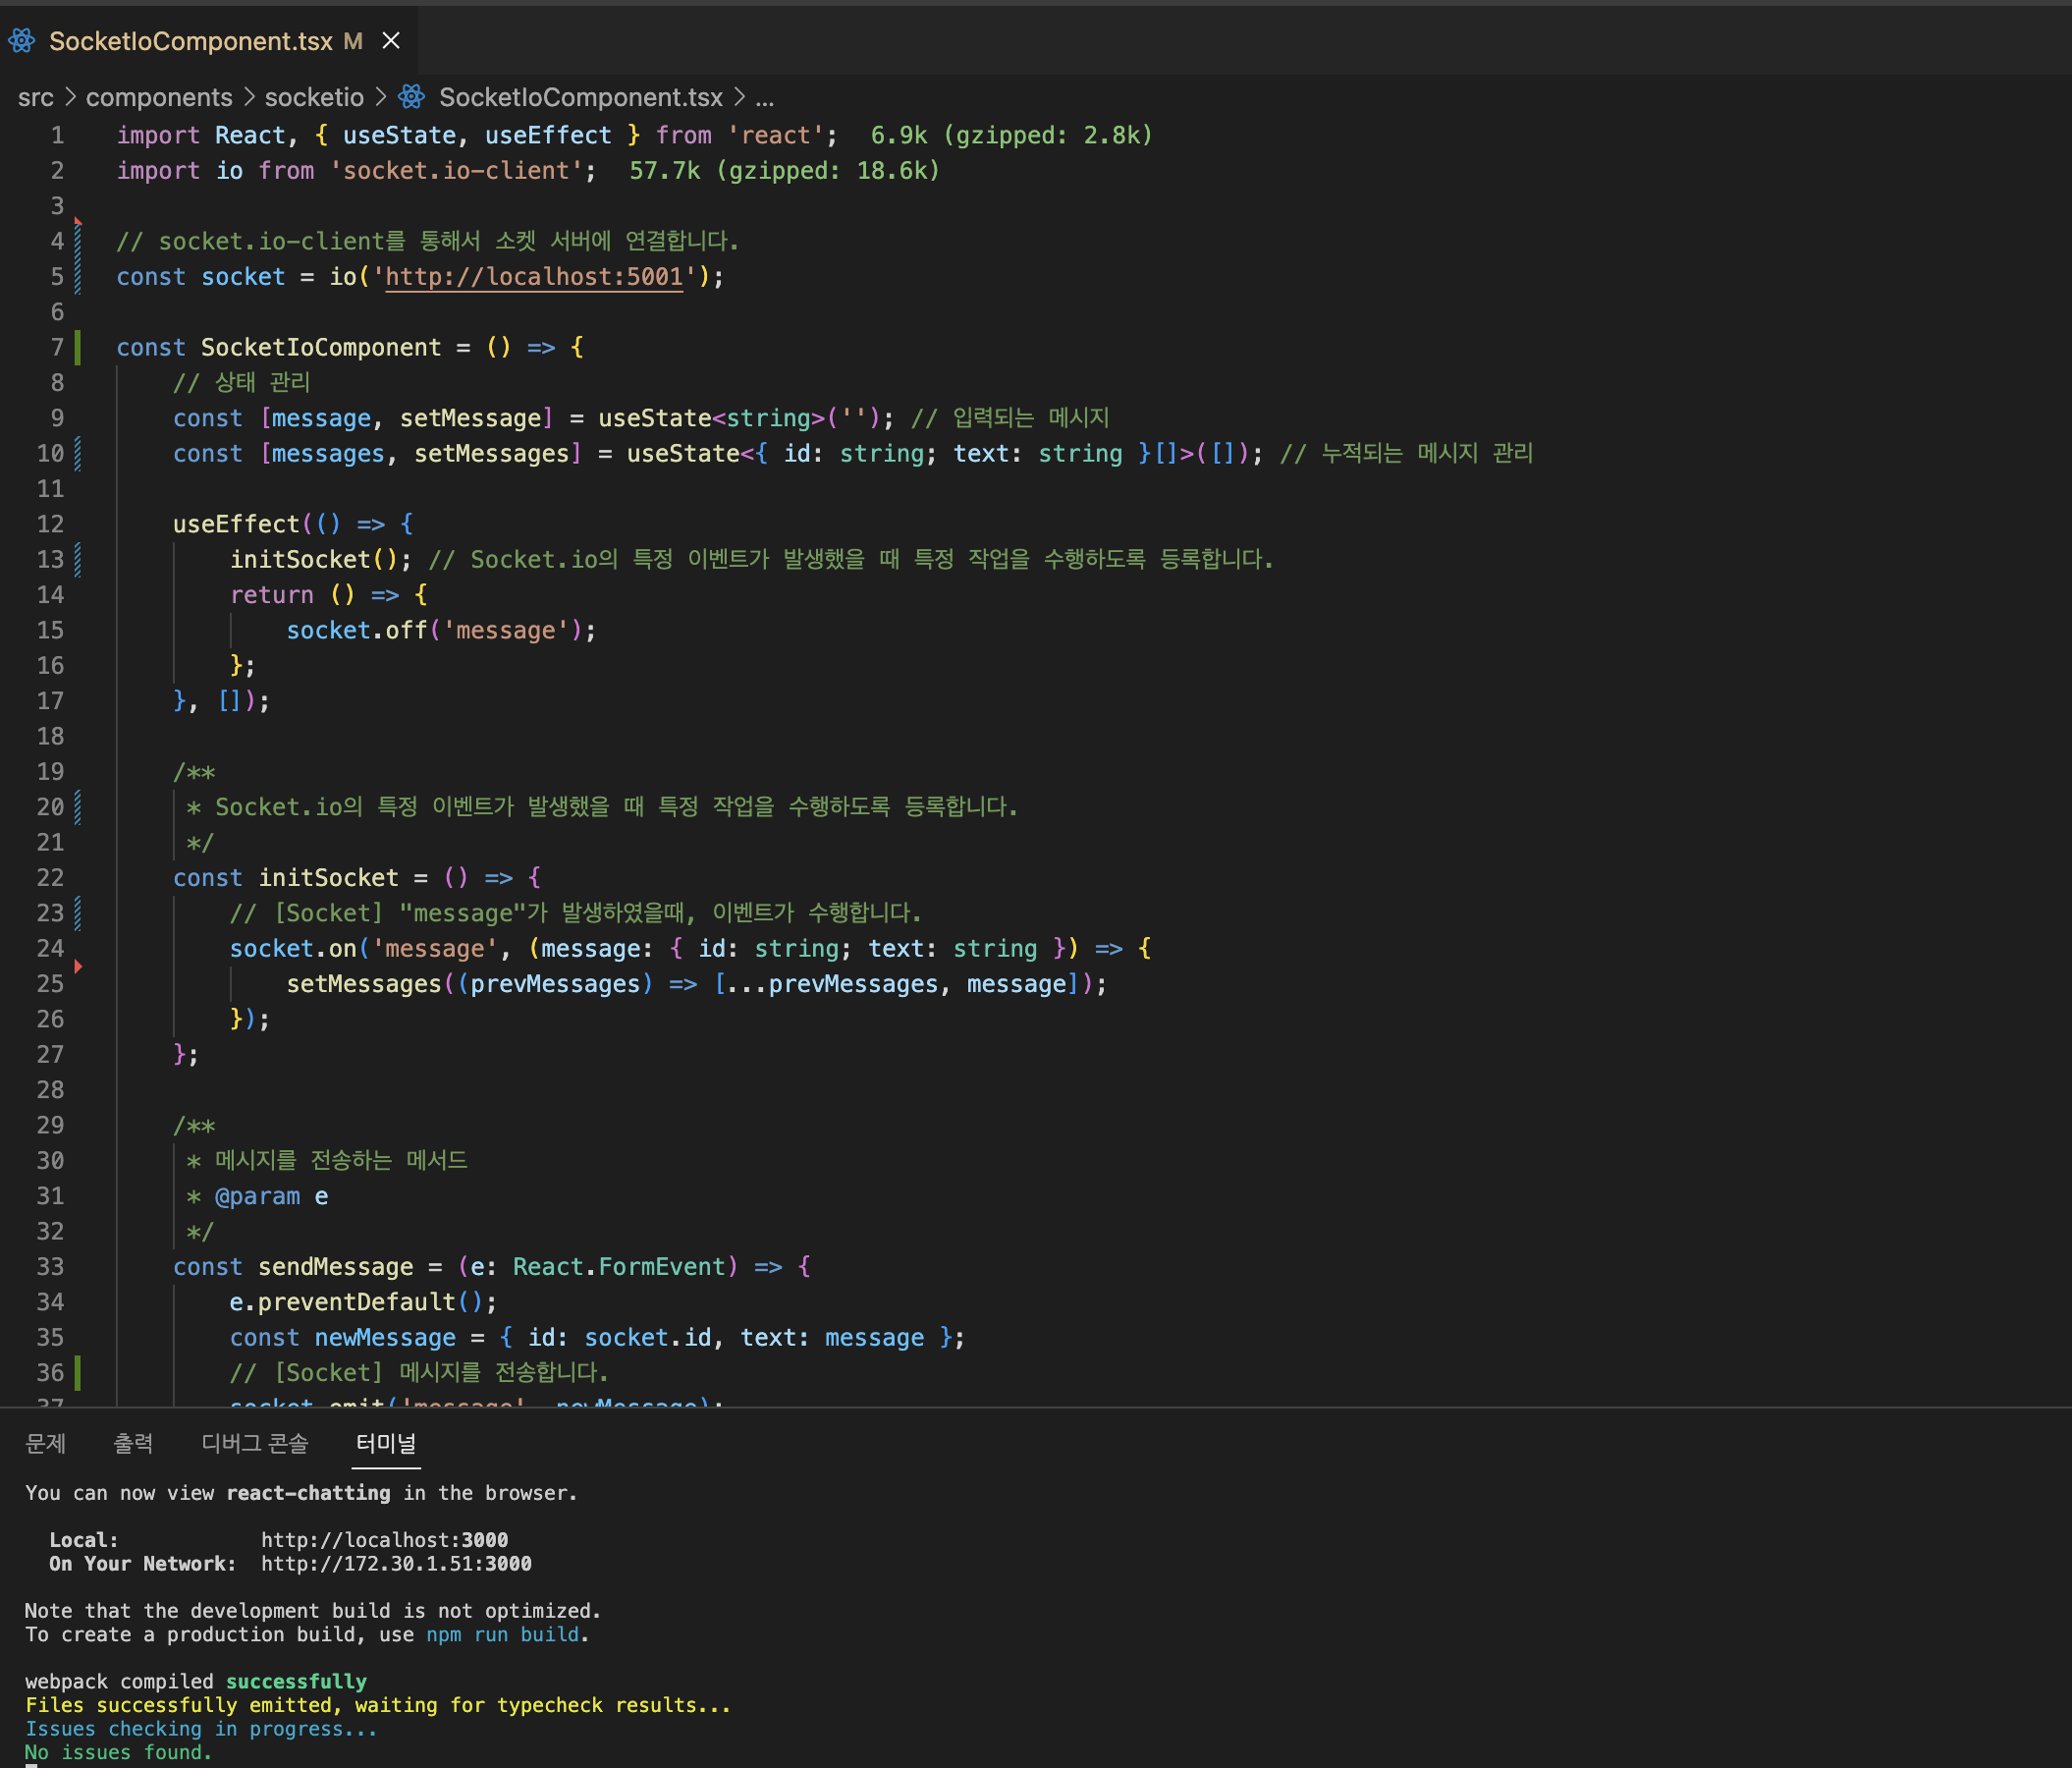Viewport: 2072px width, 1768px height.
Task: Click red deleted-lines arrow near line 25
Action: coord(78,966)
